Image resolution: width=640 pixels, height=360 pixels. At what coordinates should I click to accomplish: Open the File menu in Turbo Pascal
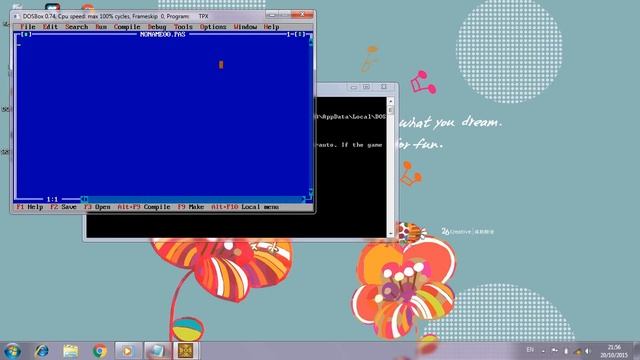tap(28, 27)
